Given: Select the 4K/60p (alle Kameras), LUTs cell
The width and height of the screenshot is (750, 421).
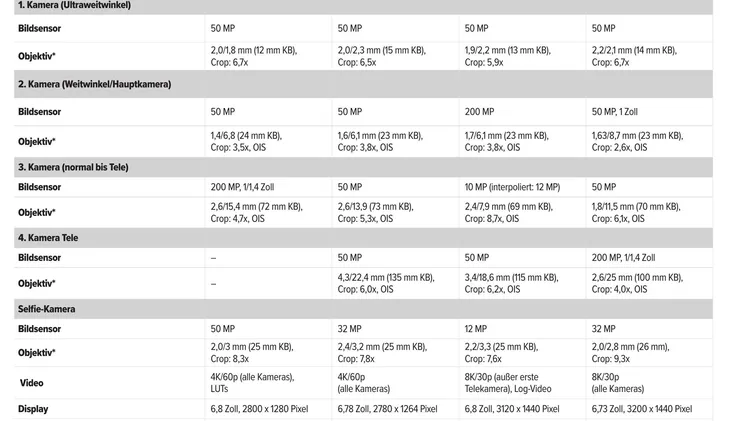Looking at the screenshot, I should pyautogui.click(x=268, y=383).
